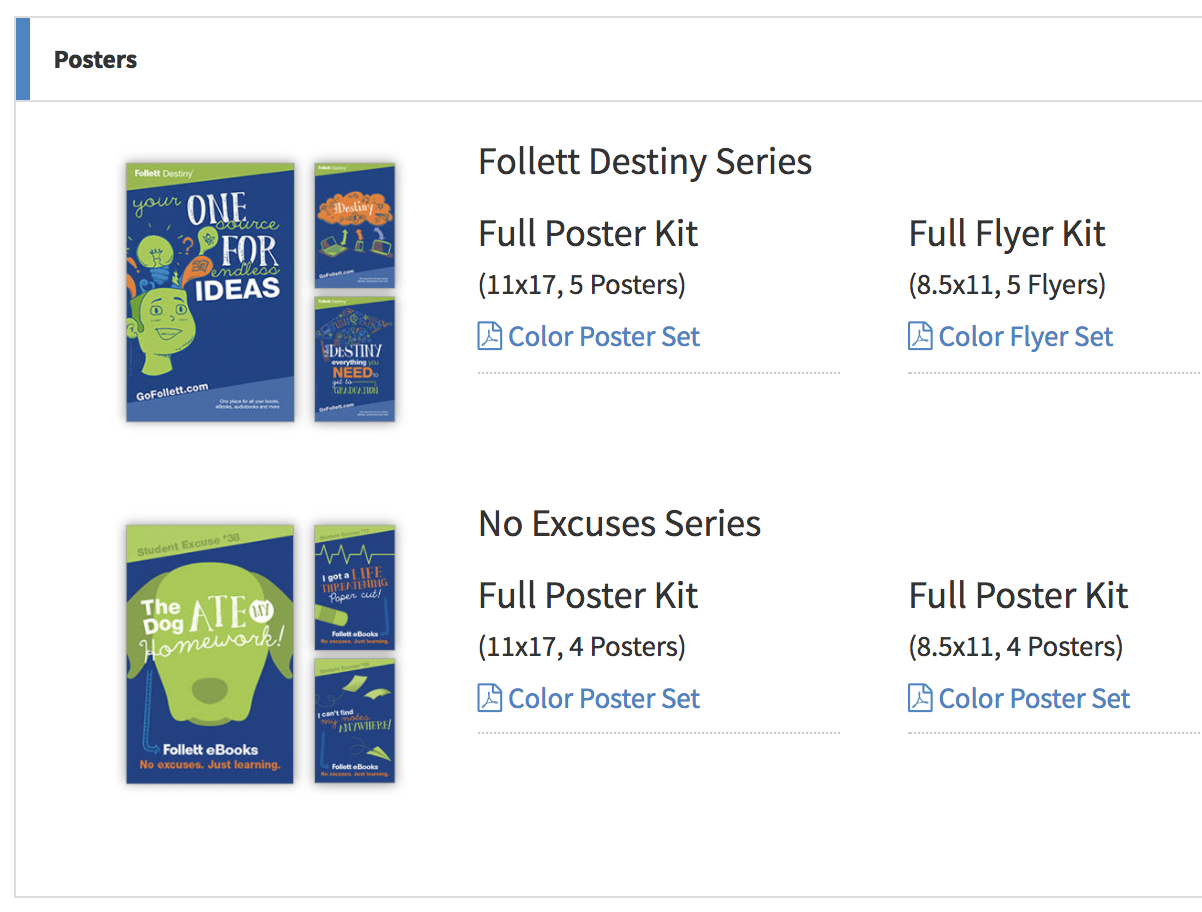Click the 'Life Threatening Paper Cut' poster thumbnail
1202x912 pixels.
point(354,586)
